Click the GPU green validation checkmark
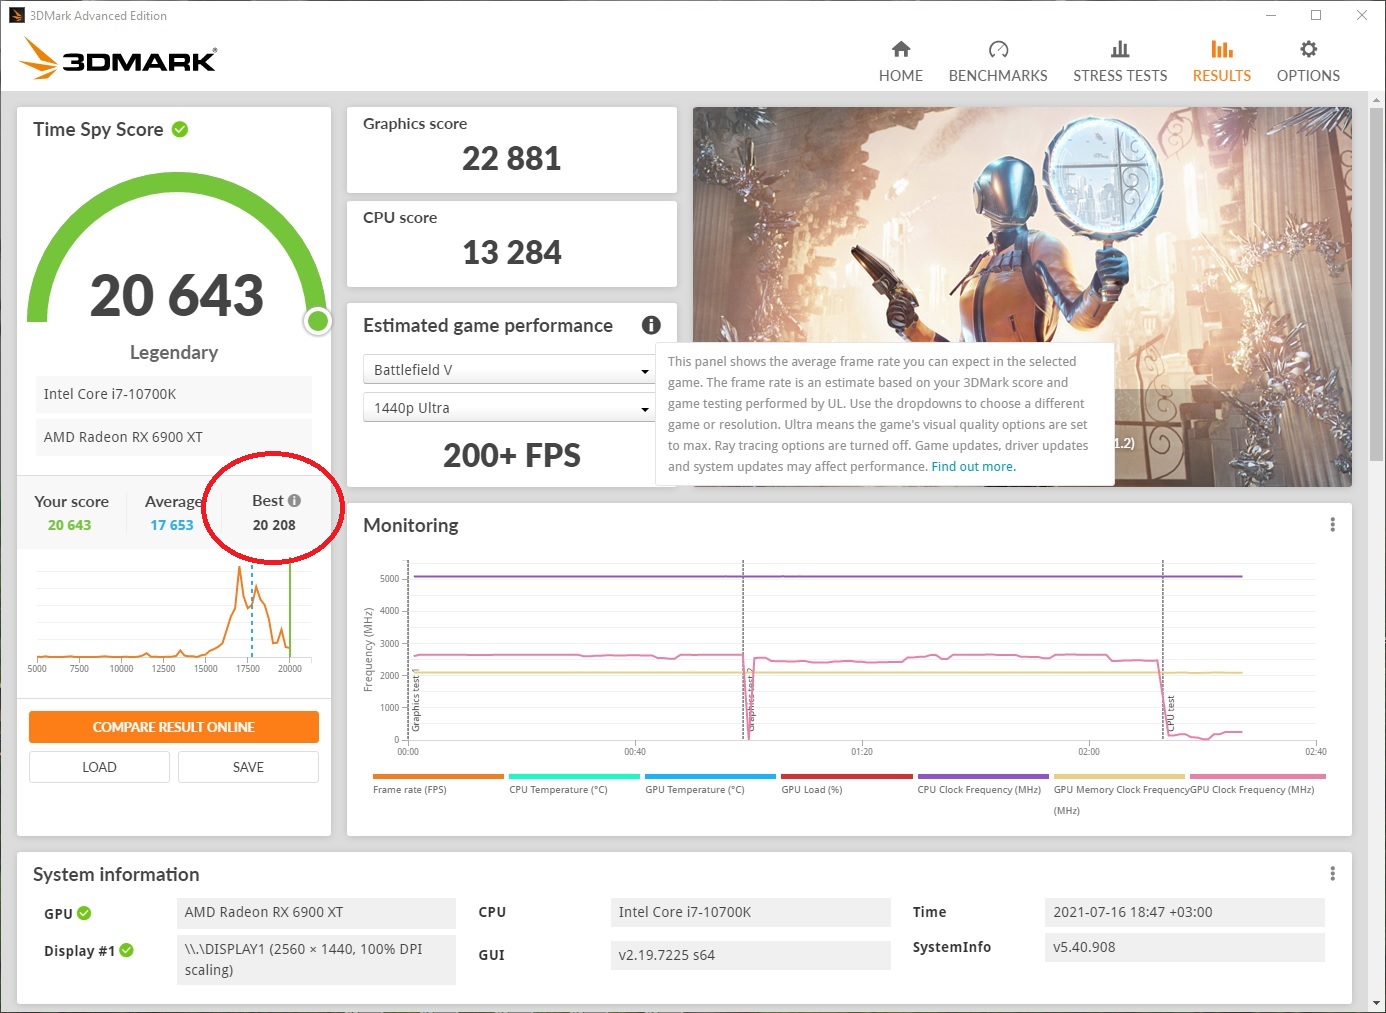The width and height of the screenshot is (1386, 1013). 84,913
